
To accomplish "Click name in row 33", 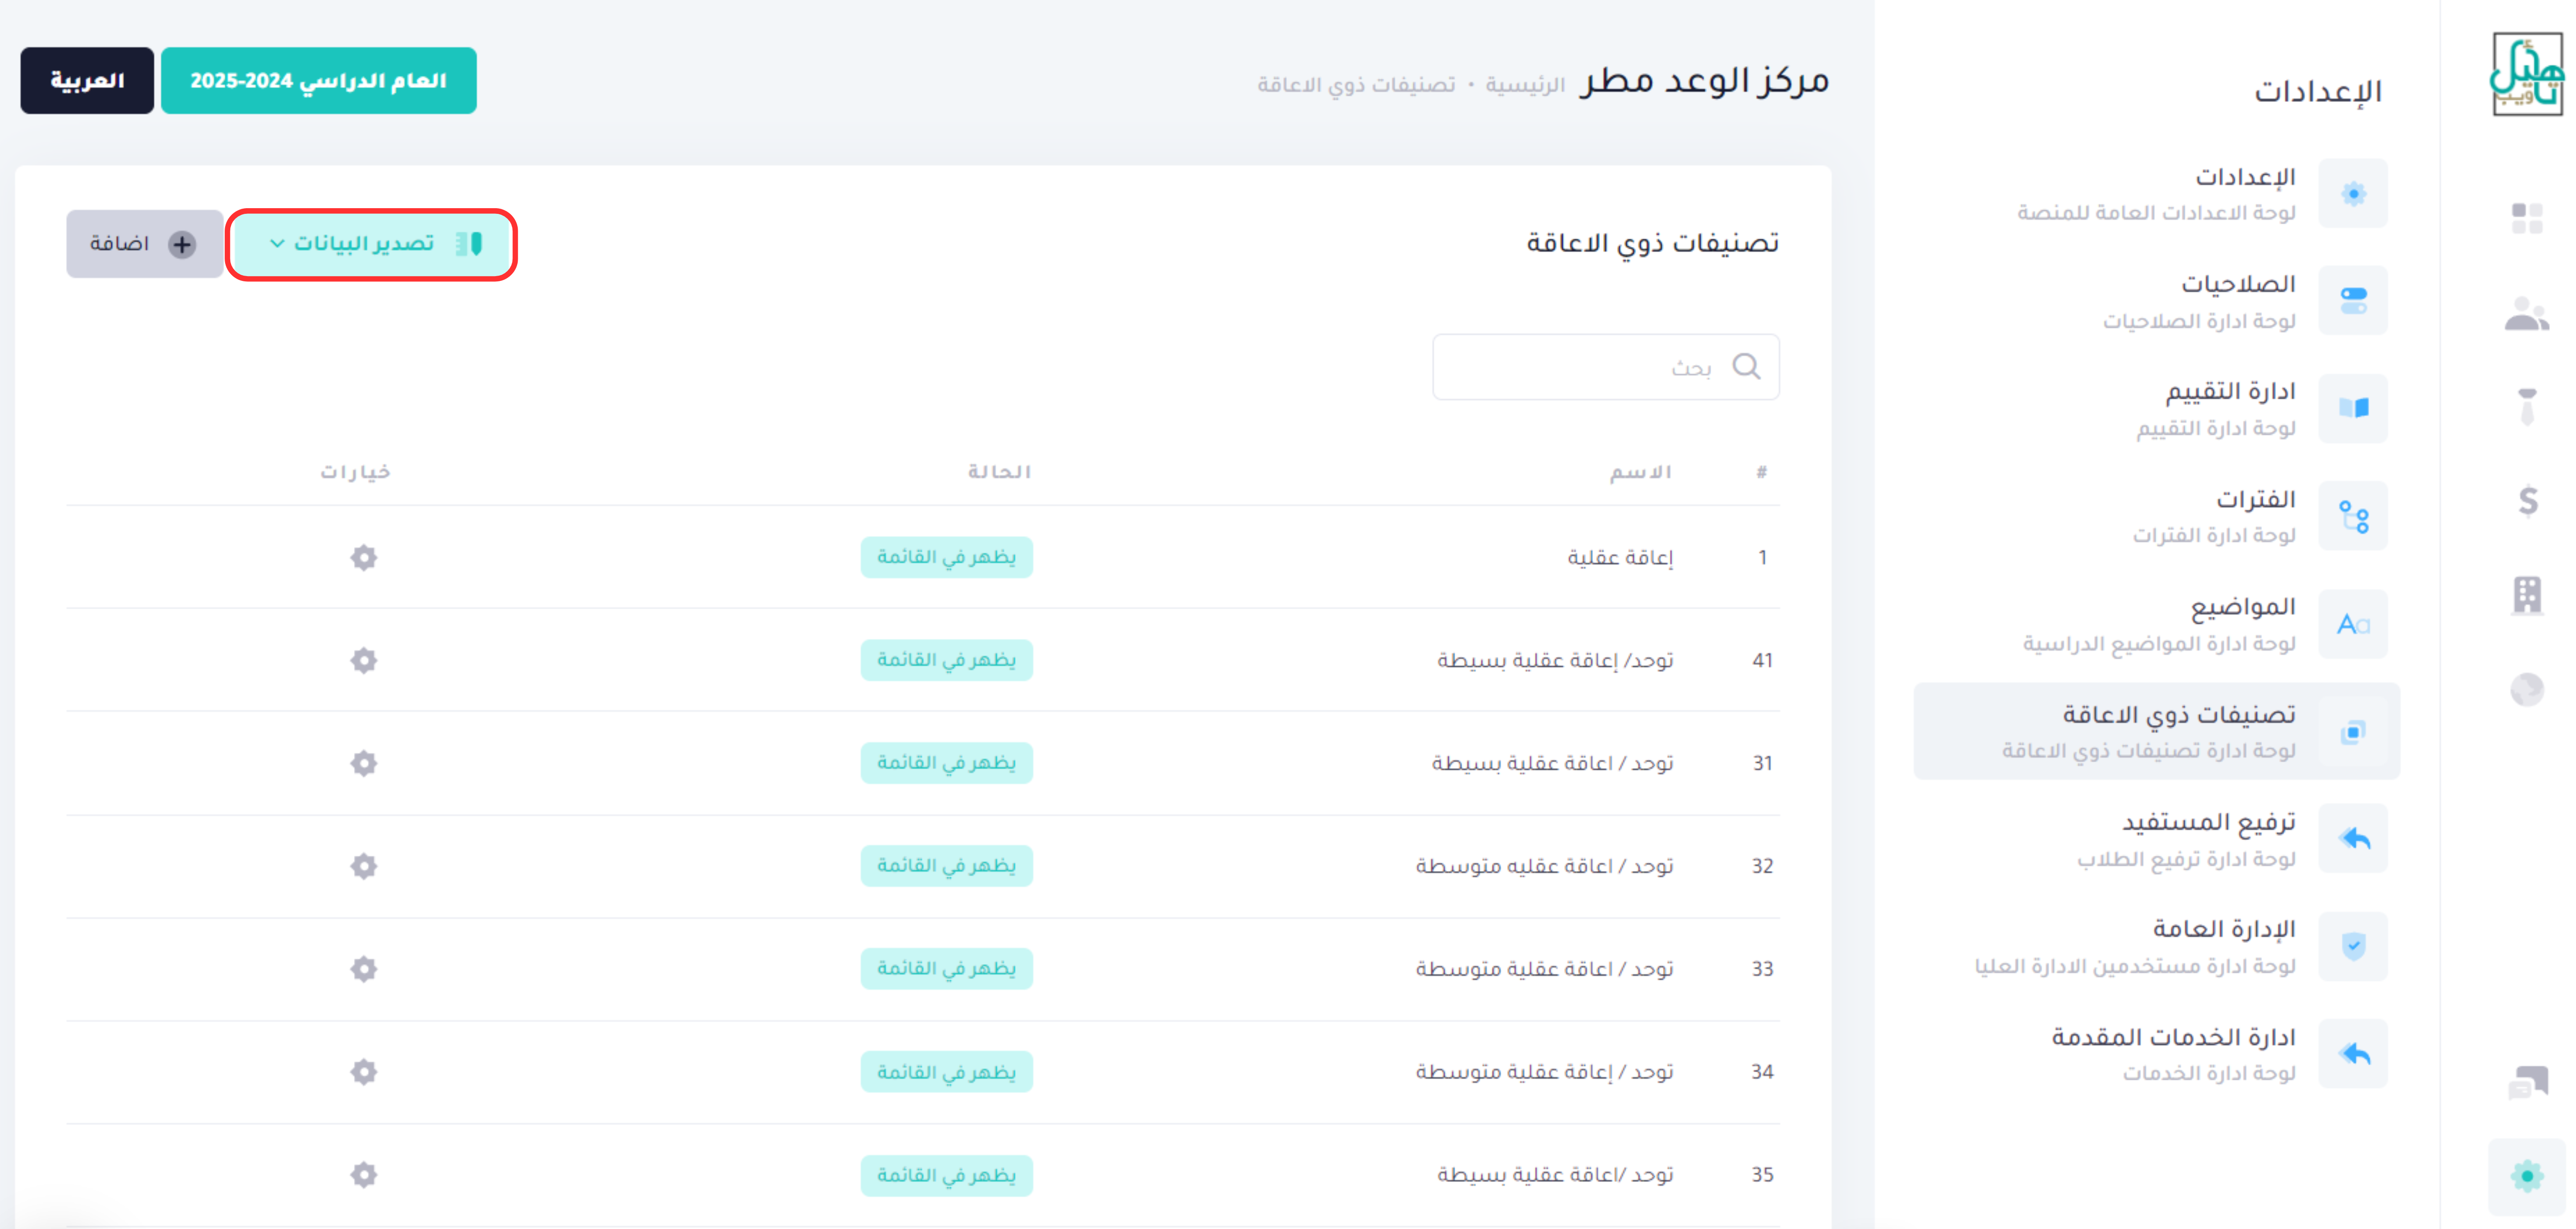I will click(x=1544, y=969).
